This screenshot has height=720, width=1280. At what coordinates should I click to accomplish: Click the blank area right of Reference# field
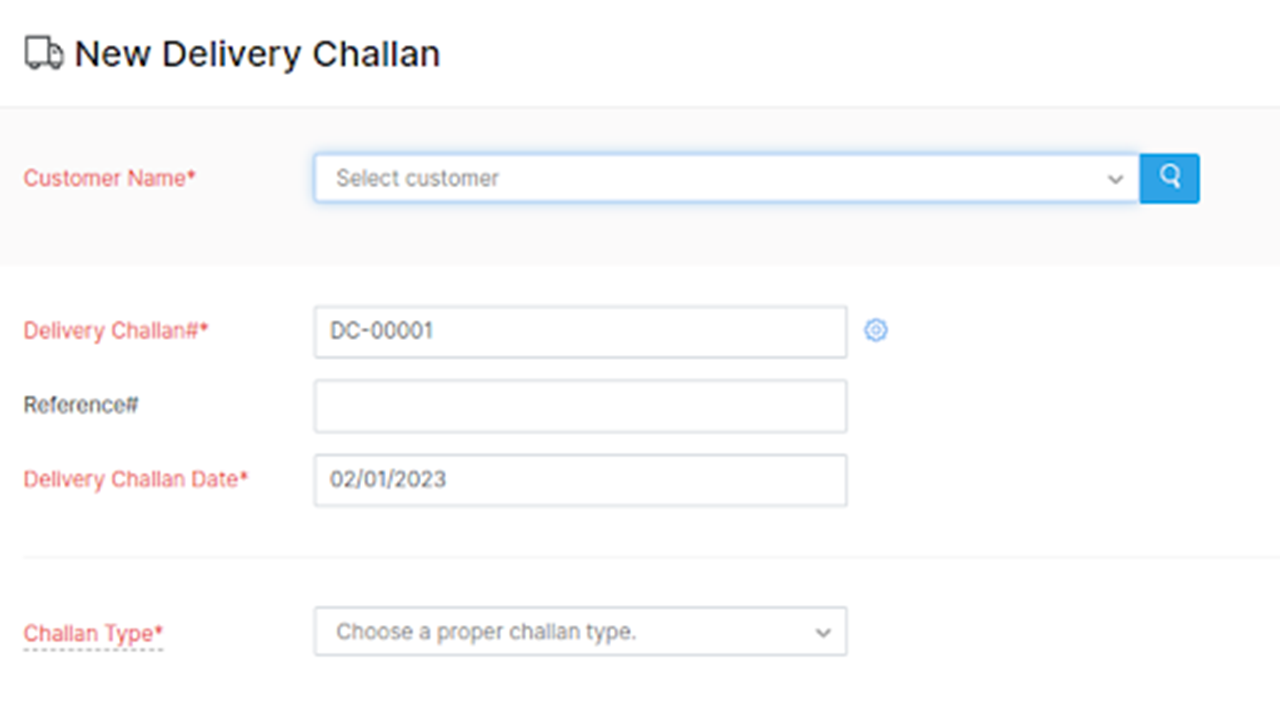[x=1050, y=406]
